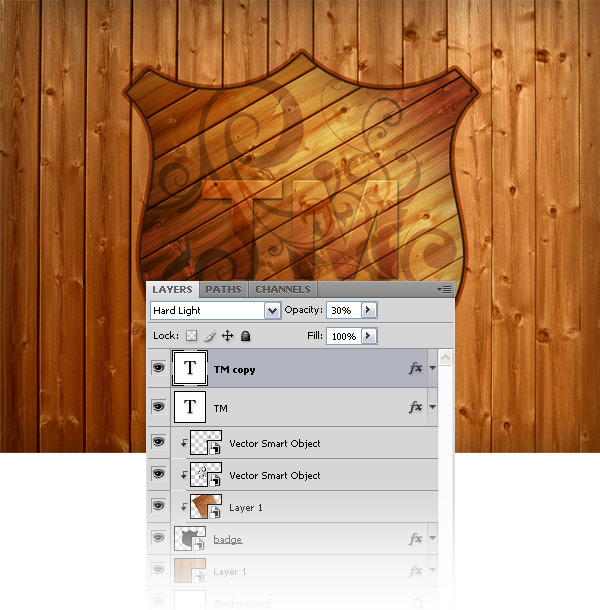Switch to the Layers tab
This screenshot has height=610, width=600.
tap(172, 289)
